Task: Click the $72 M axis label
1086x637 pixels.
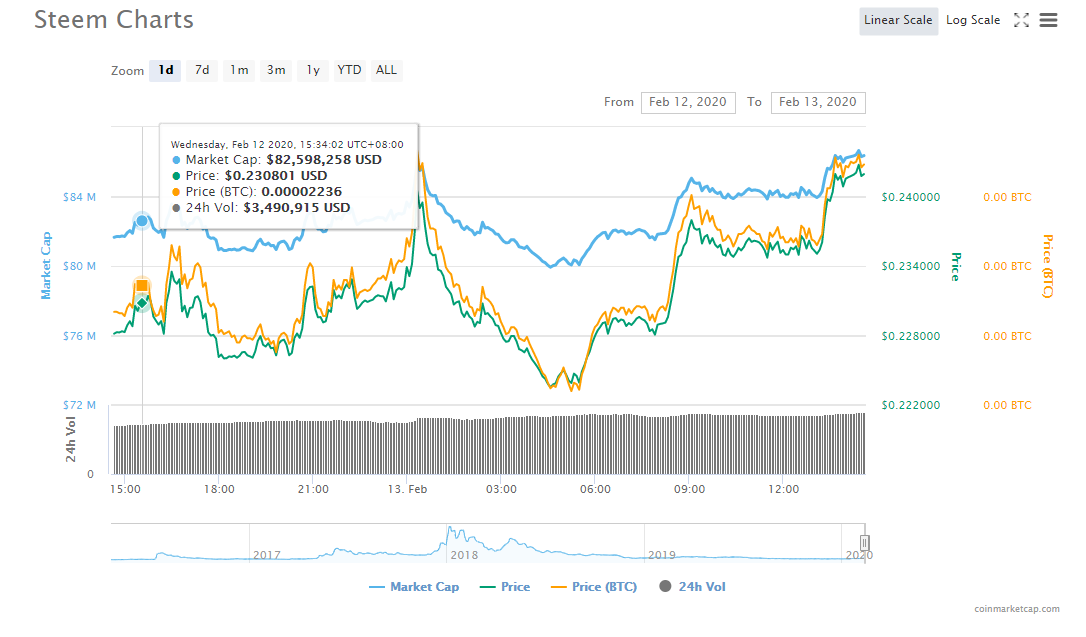Action: coord(80,405)
